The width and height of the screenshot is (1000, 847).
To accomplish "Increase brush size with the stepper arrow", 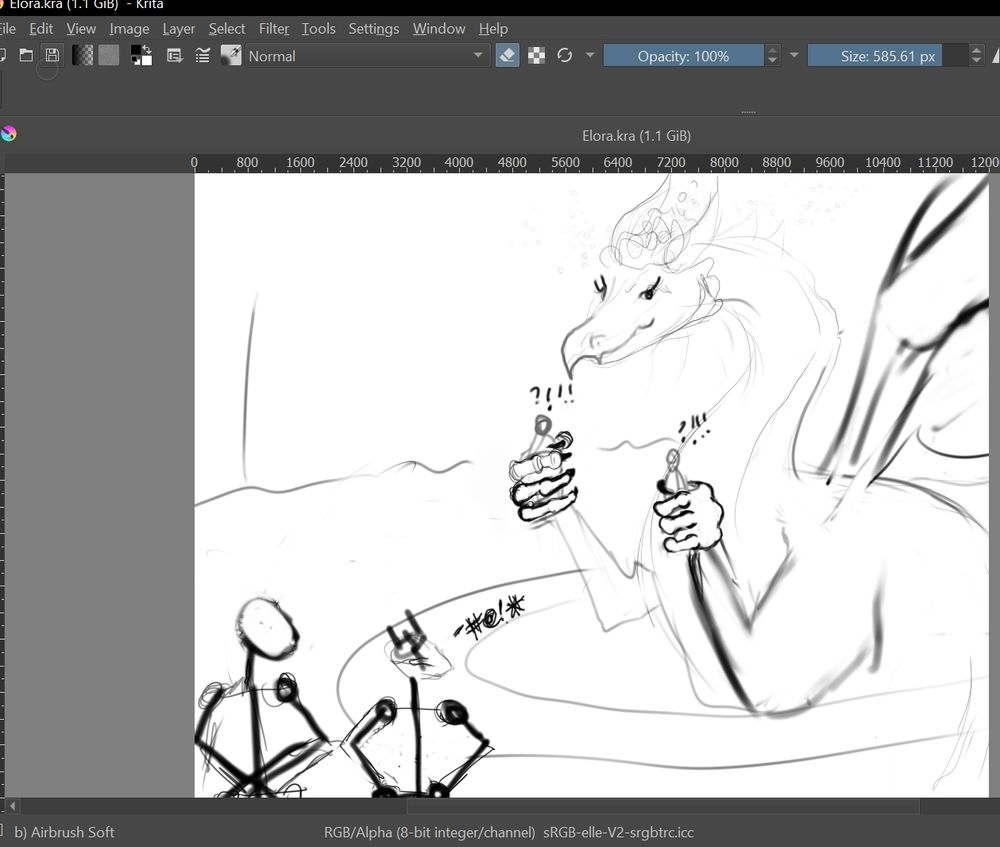I will [x=976, y=50].
